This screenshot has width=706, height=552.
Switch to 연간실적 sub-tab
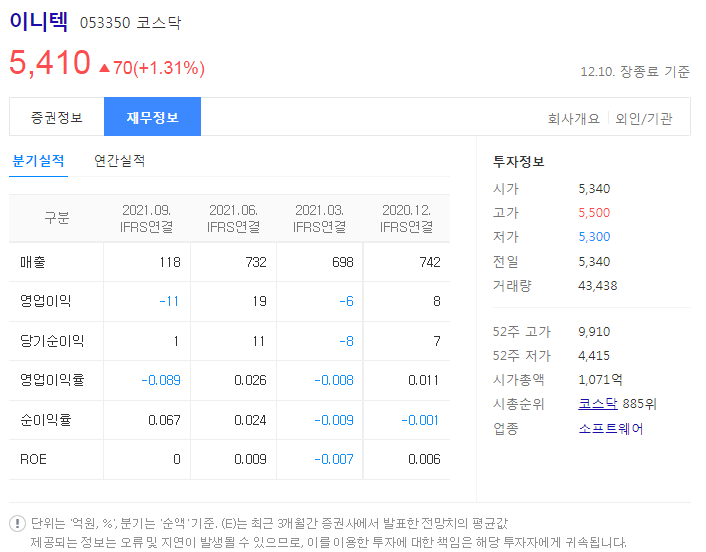119,161
